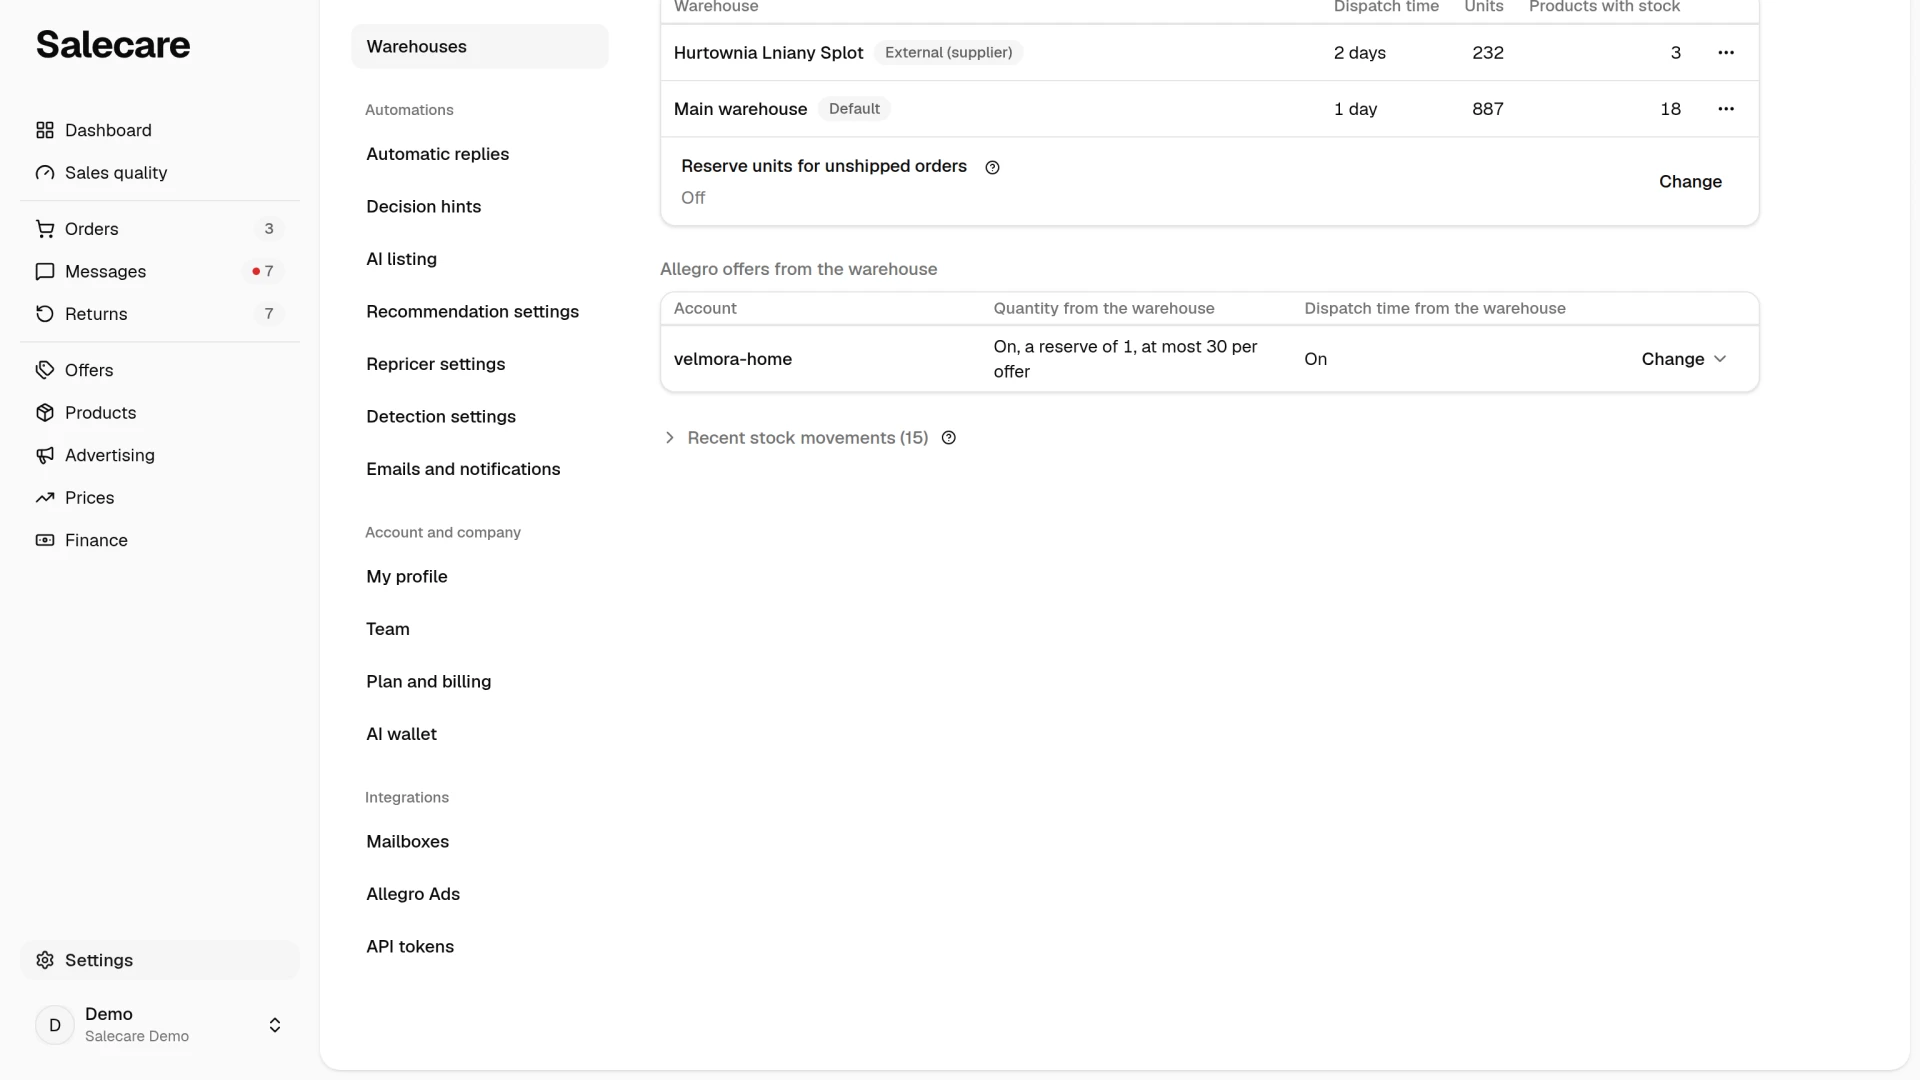Go to Plan and billing
The image size is (1920, 1080).
pyautogui.click(x=429, y=682)
